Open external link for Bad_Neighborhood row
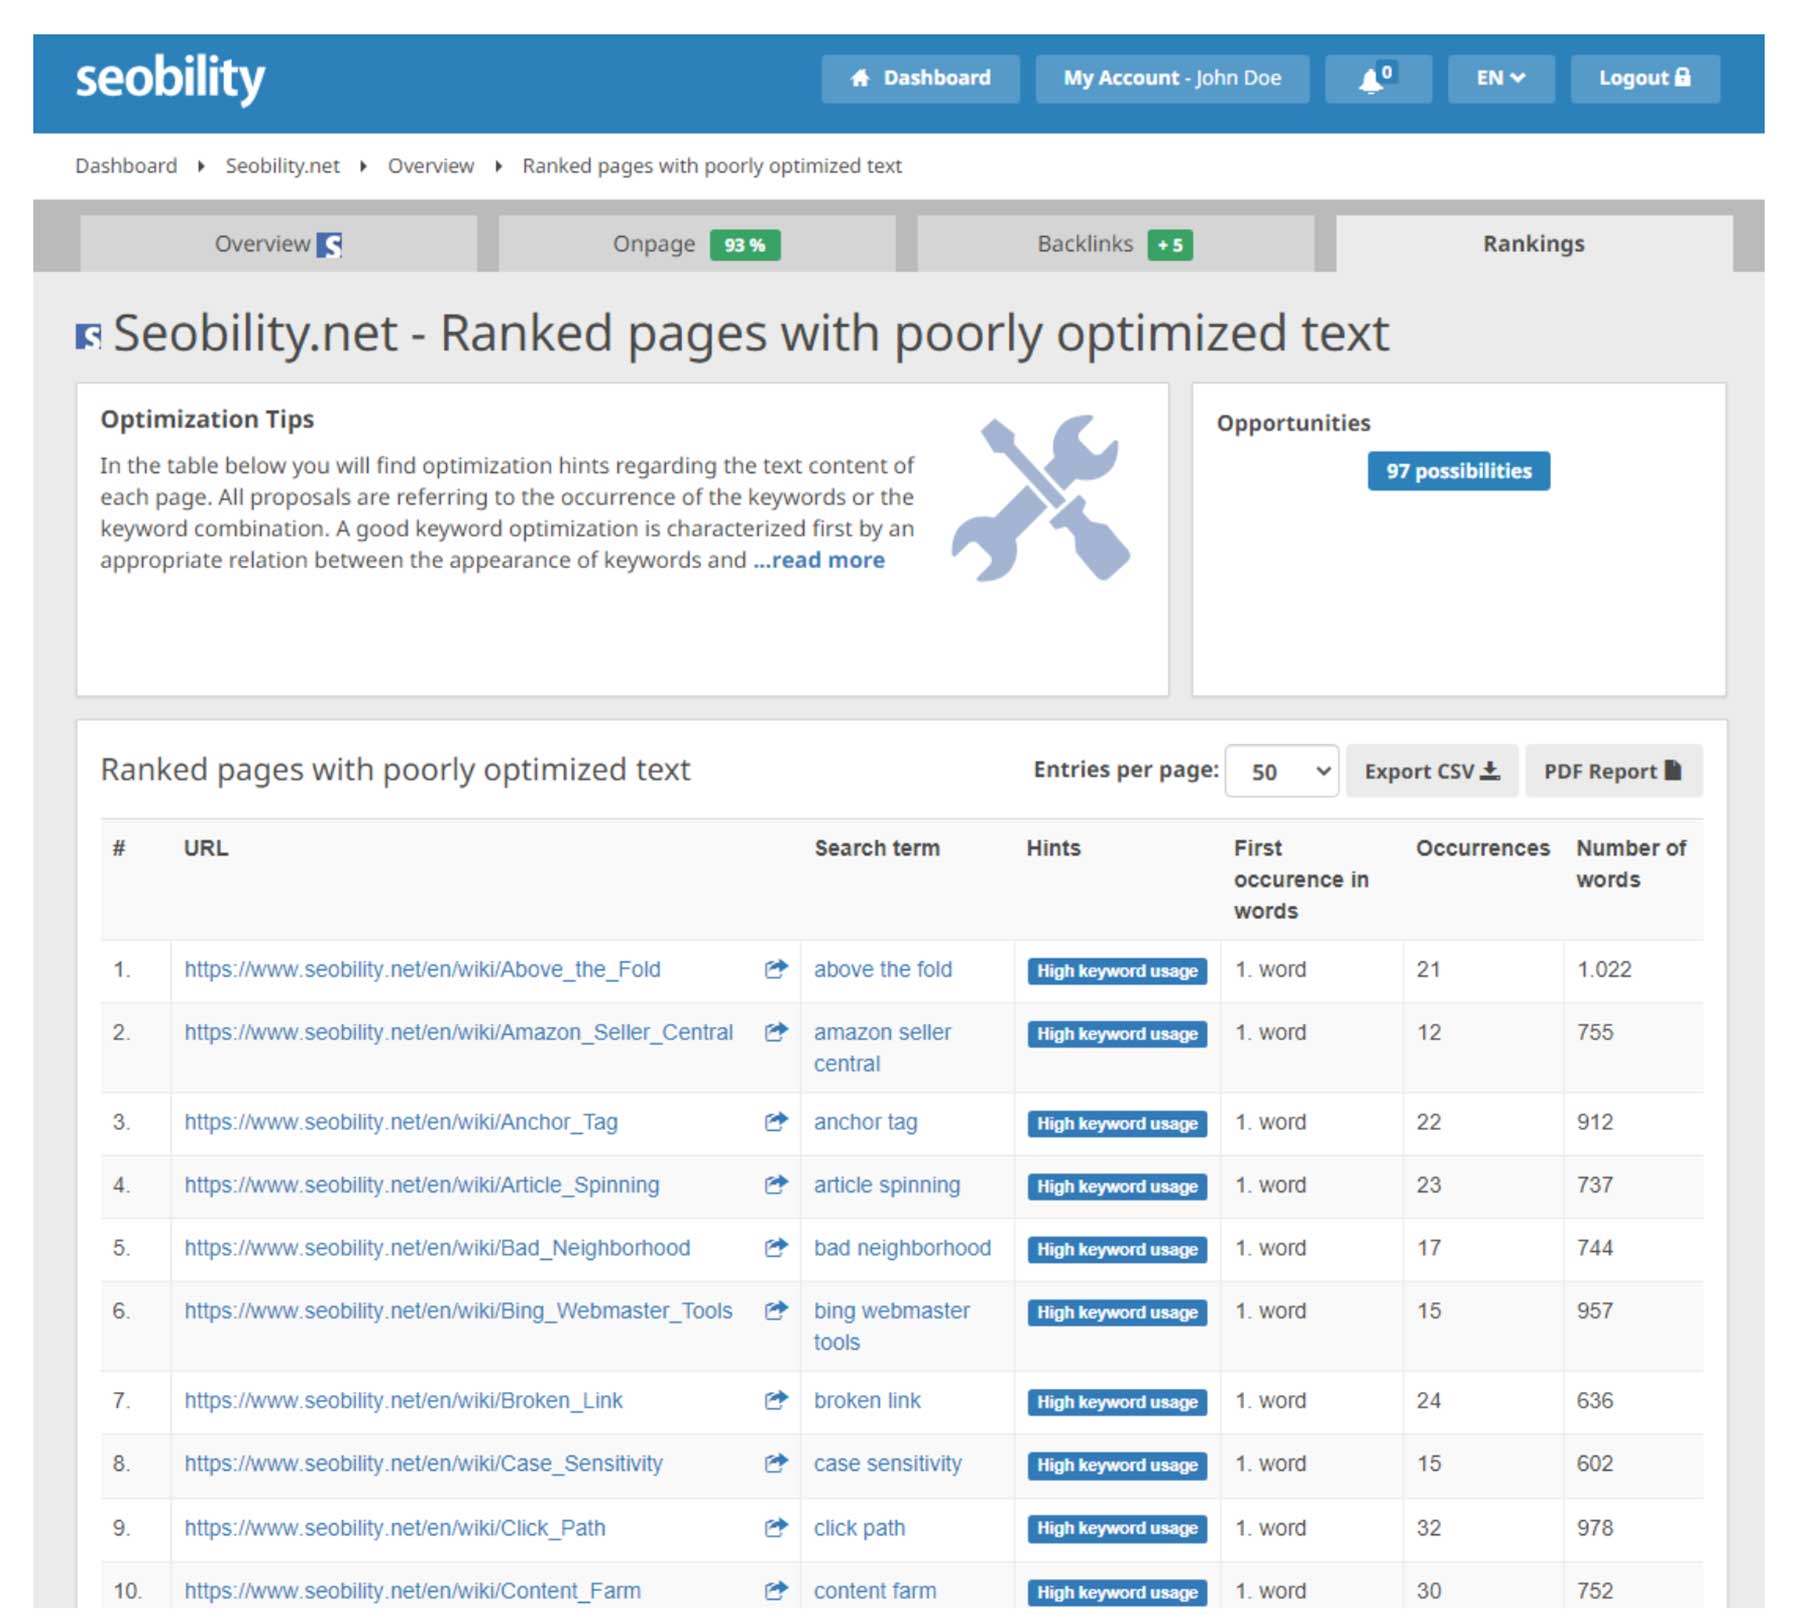 pos(776,1248)
